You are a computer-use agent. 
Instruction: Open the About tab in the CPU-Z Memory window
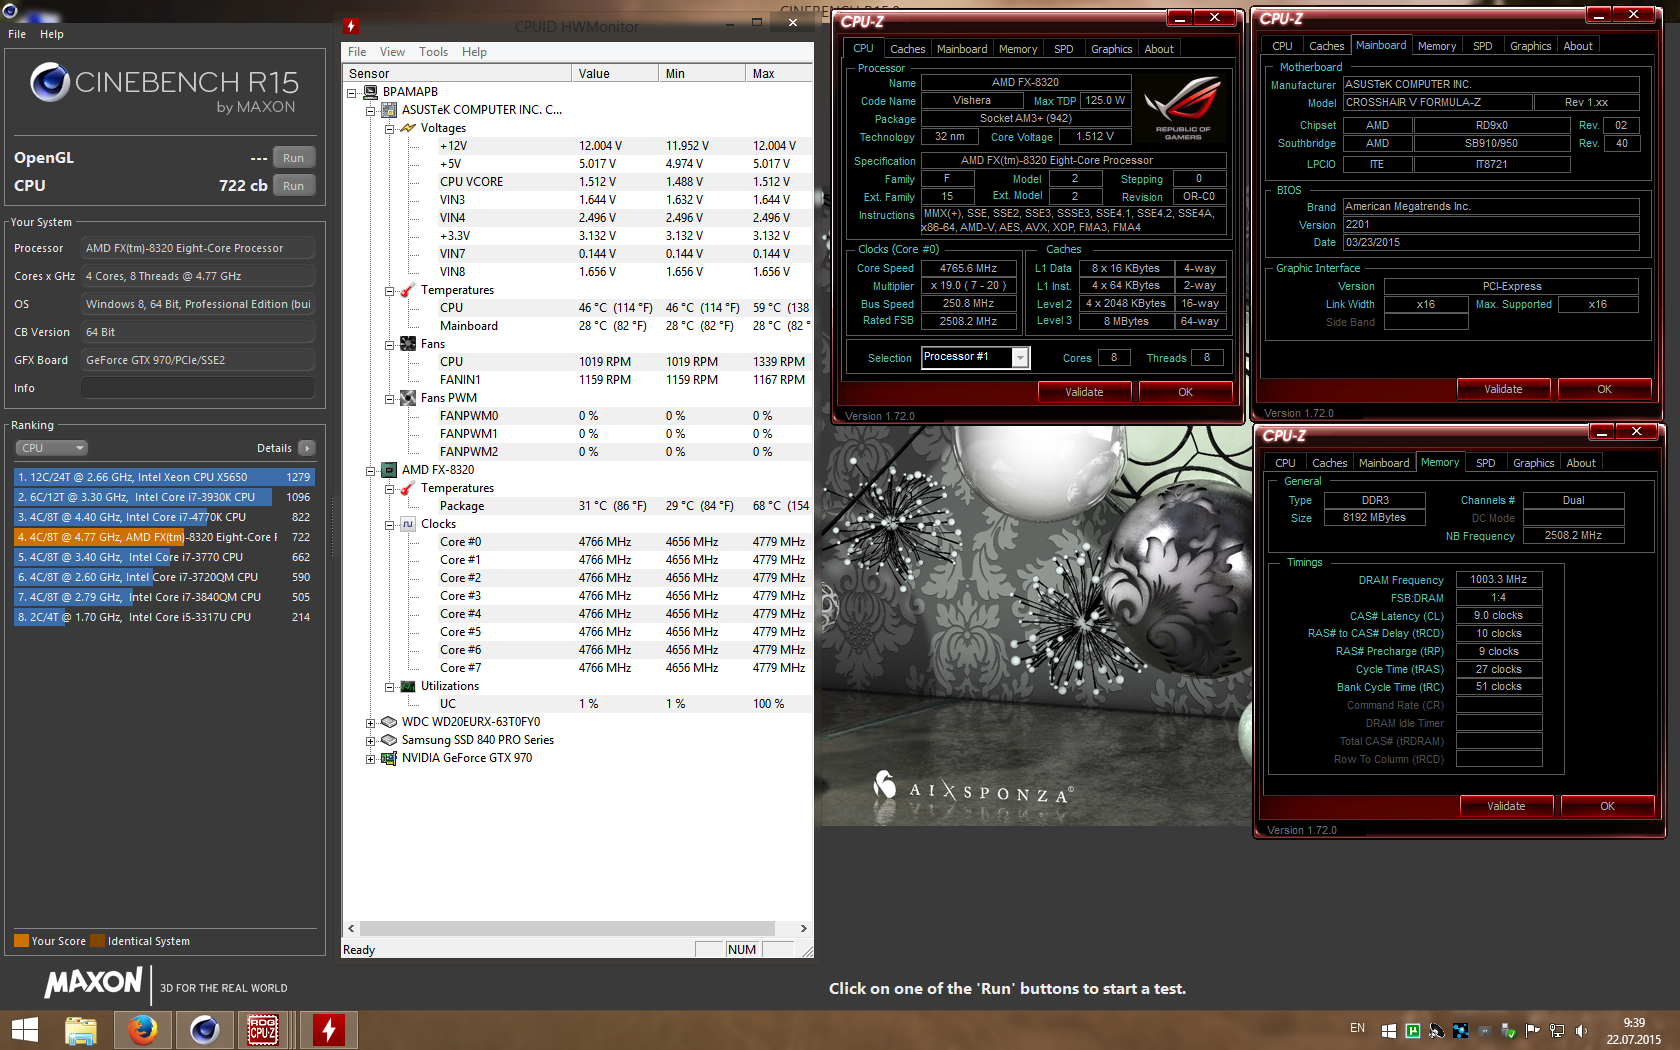click(x=1581, y=463)
